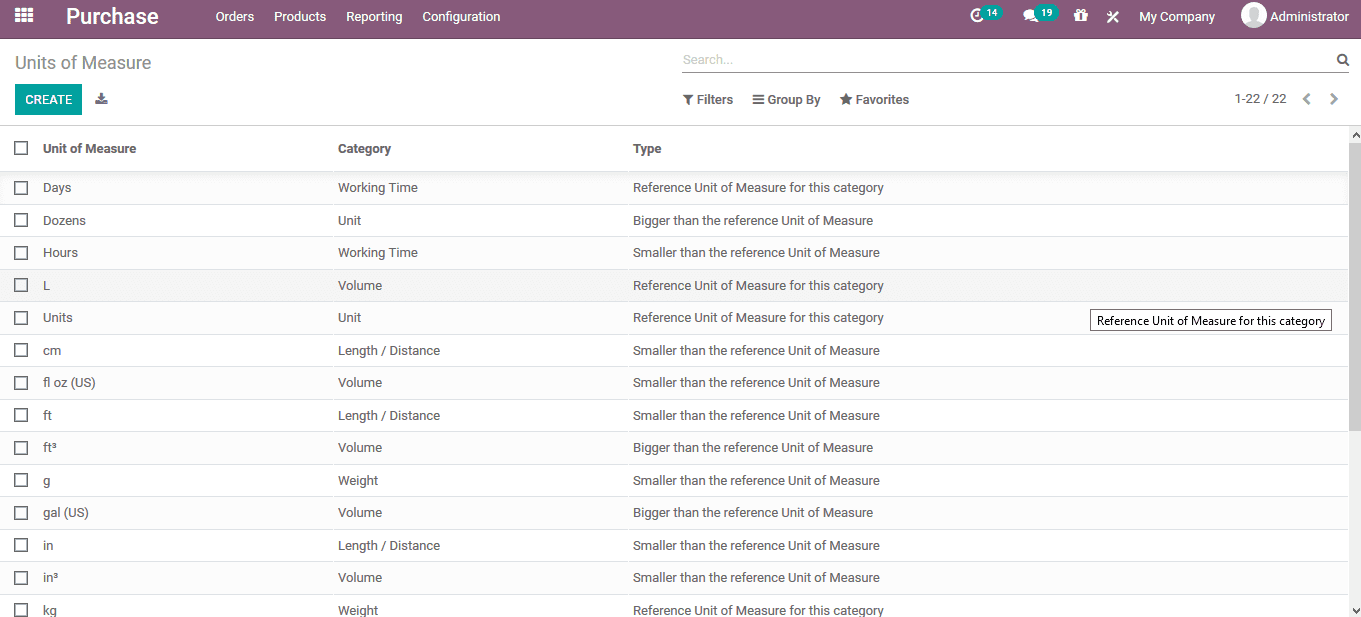Open the Filters dropdown
Image resolution: width=1361 pixels, height=617 pixels.
pos(707,99)
